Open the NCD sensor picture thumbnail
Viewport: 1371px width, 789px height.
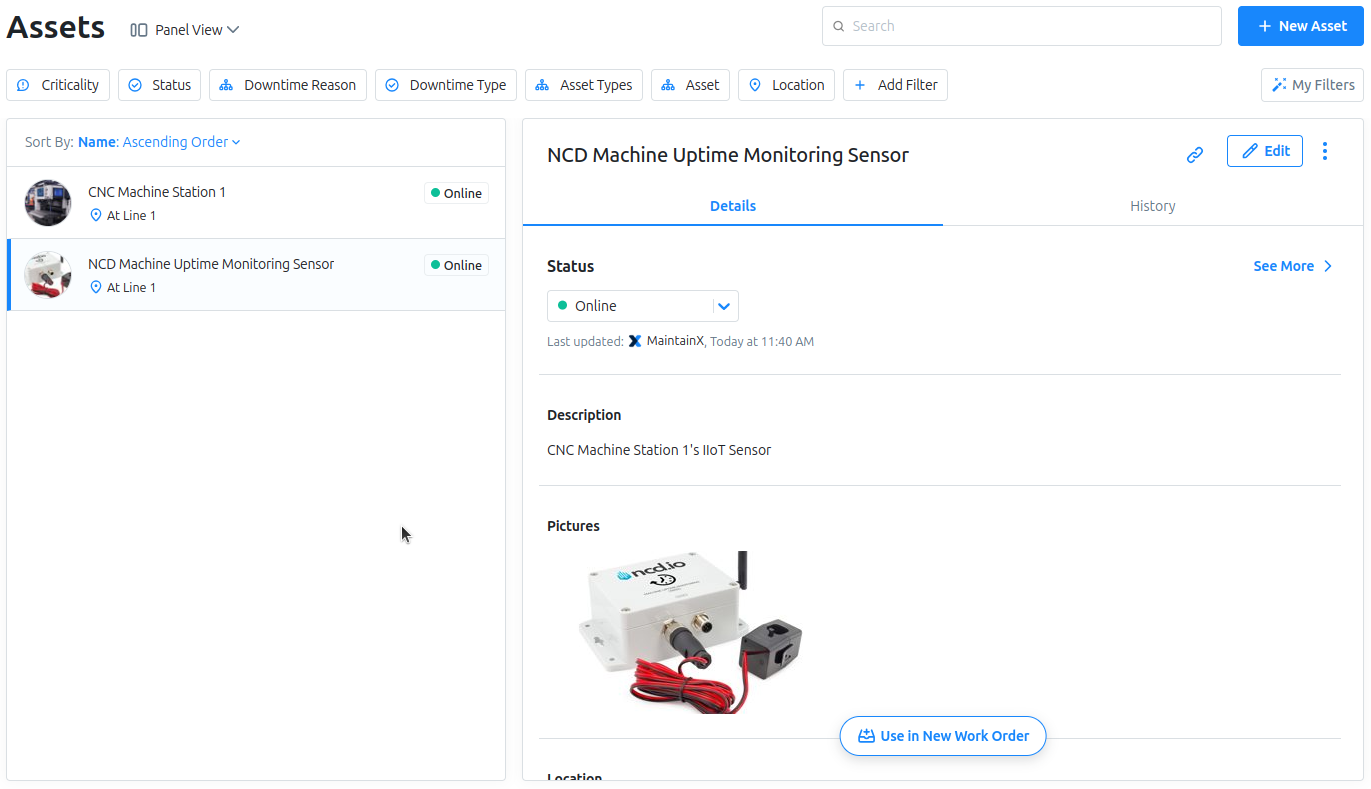click(690, 631)
